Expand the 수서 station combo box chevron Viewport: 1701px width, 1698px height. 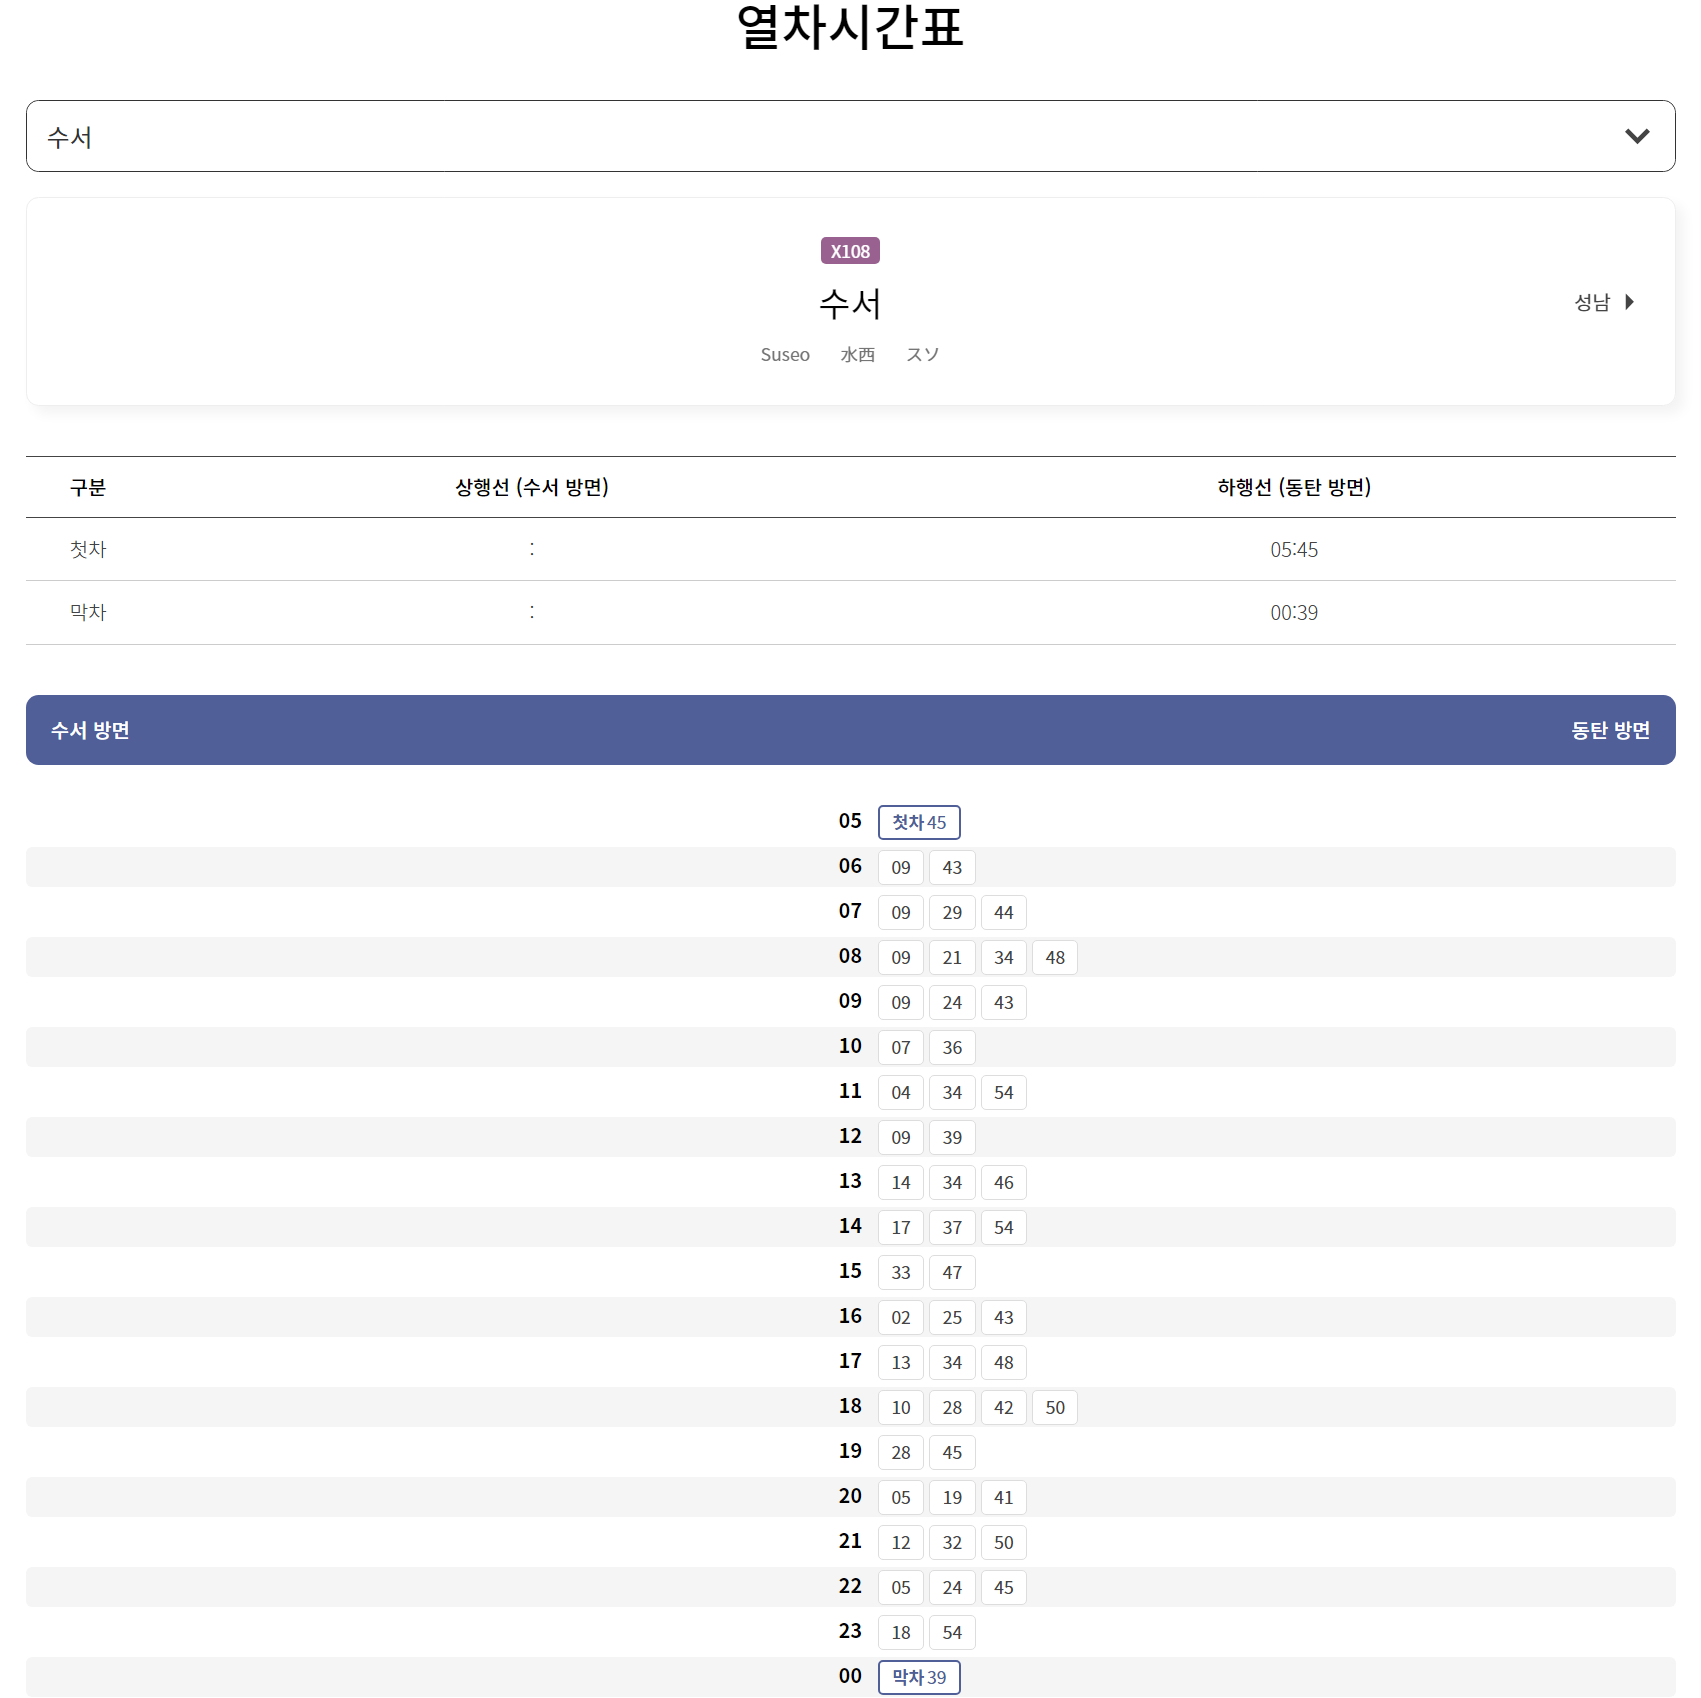(1637, 136)
